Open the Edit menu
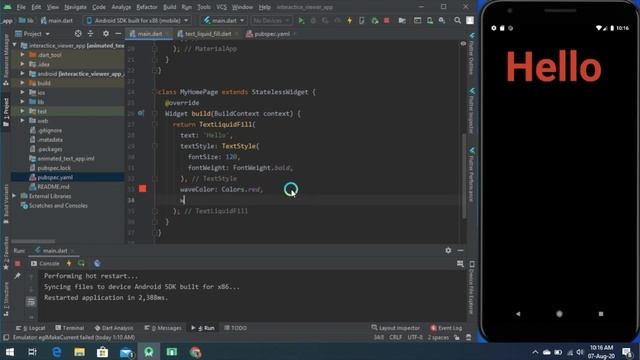 click(x=36, y=7)
